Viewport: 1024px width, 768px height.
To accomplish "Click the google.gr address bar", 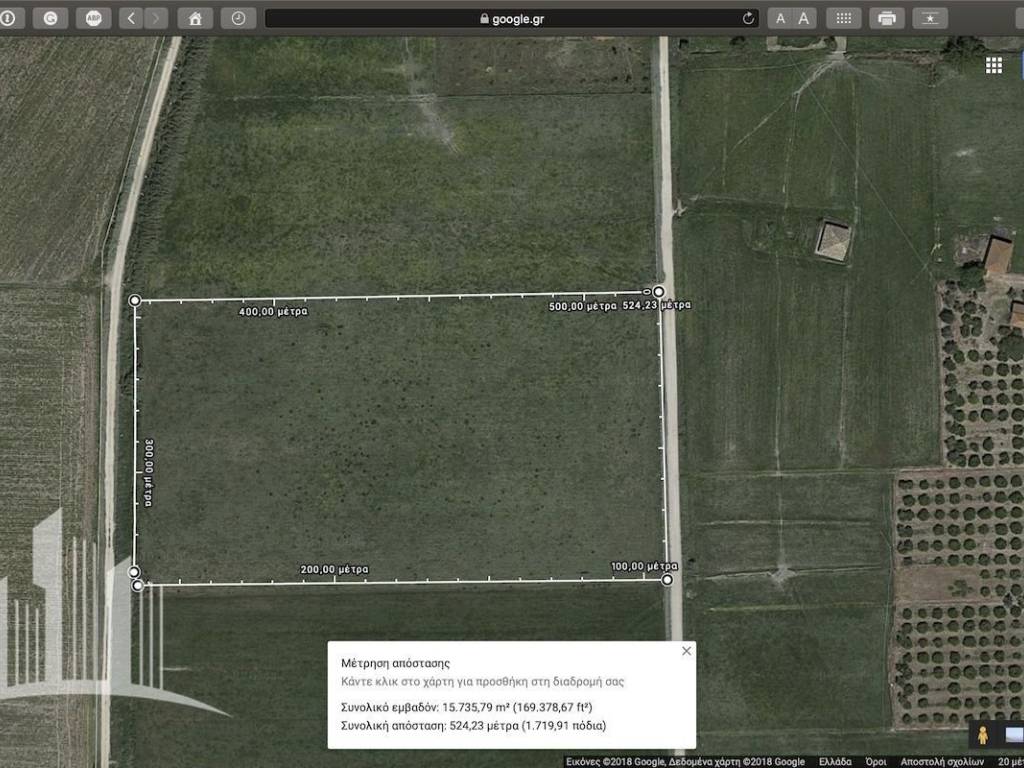I will point(510,18).
